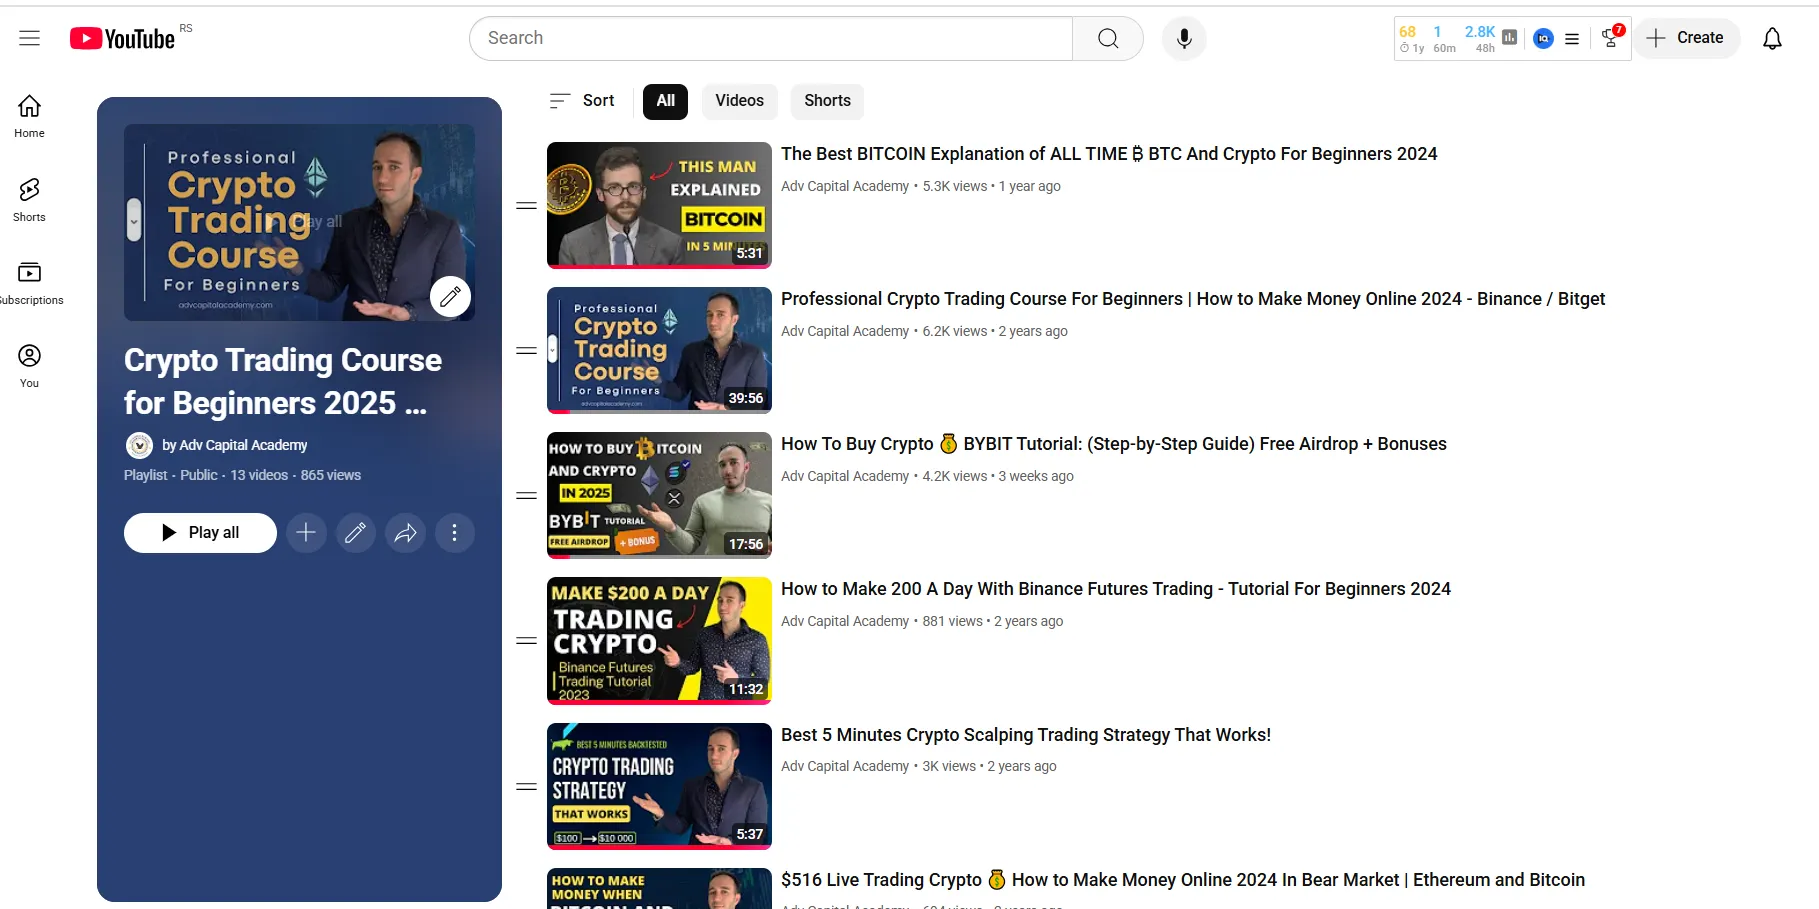Image resolution: width=1819 pixels, height=909 pixels.
Task: Select the Videos filter chip
Action: pyautogui.click(x=739, y=101)
